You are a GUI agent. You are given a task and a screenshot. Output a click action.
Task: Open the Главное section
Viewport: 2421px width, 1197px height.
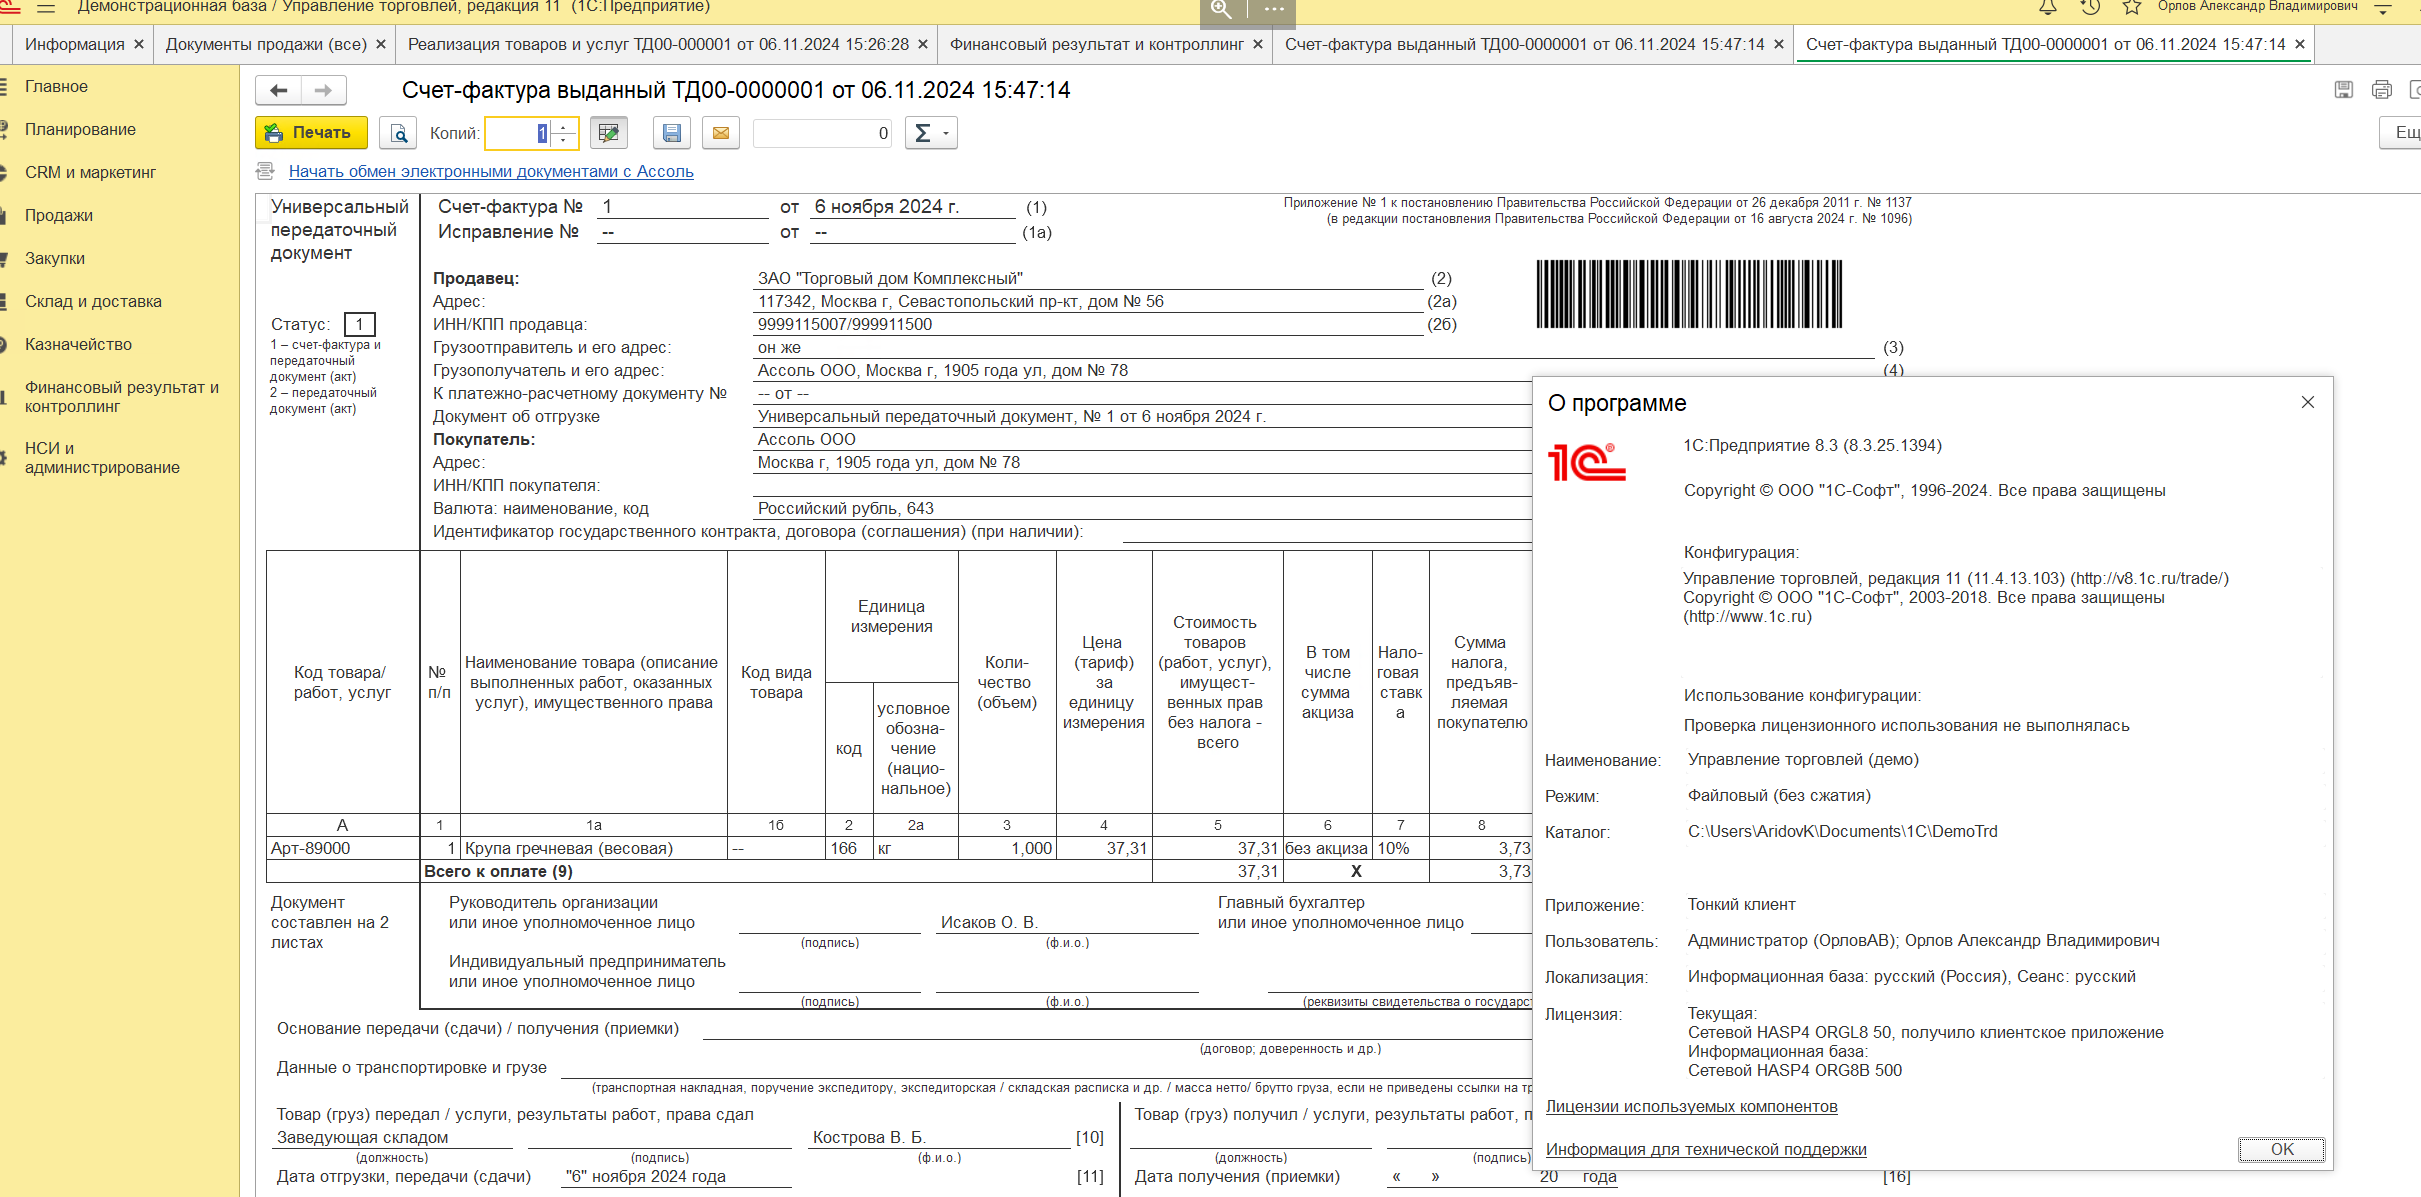56,87
